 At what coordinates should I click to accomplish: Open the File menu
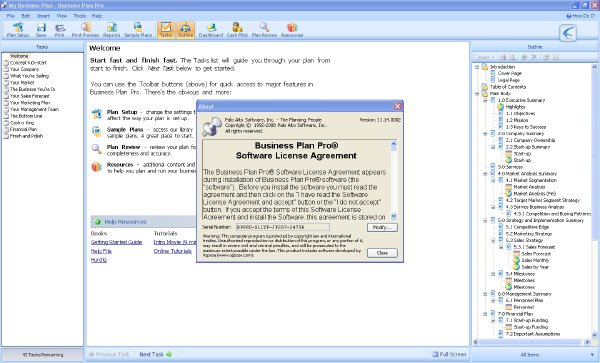click(x=11, y=16)
